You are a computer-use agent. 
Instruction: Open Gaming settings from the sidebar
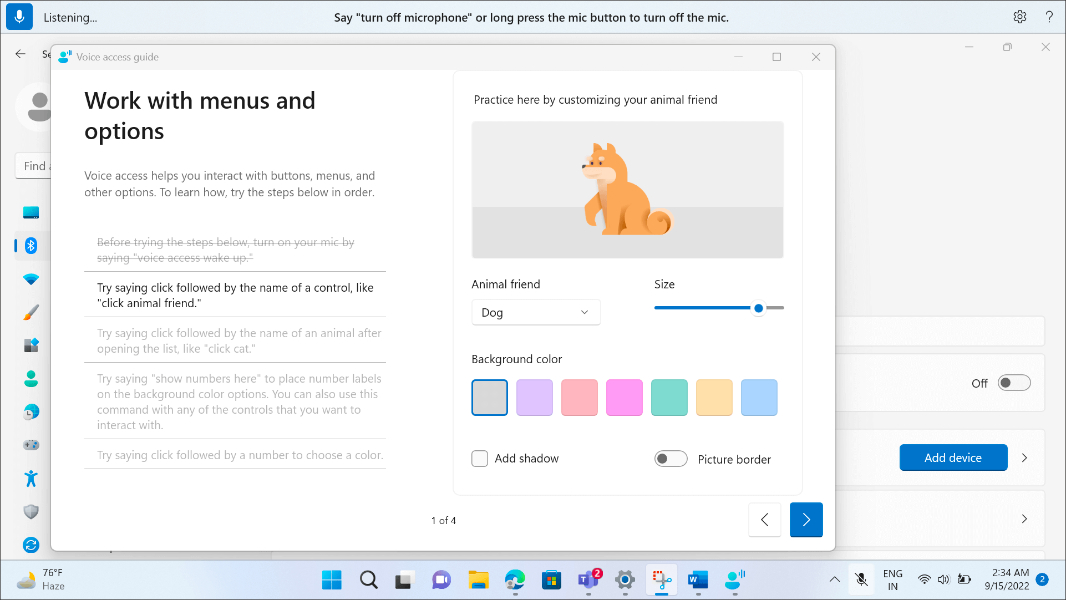pos(30,445)
